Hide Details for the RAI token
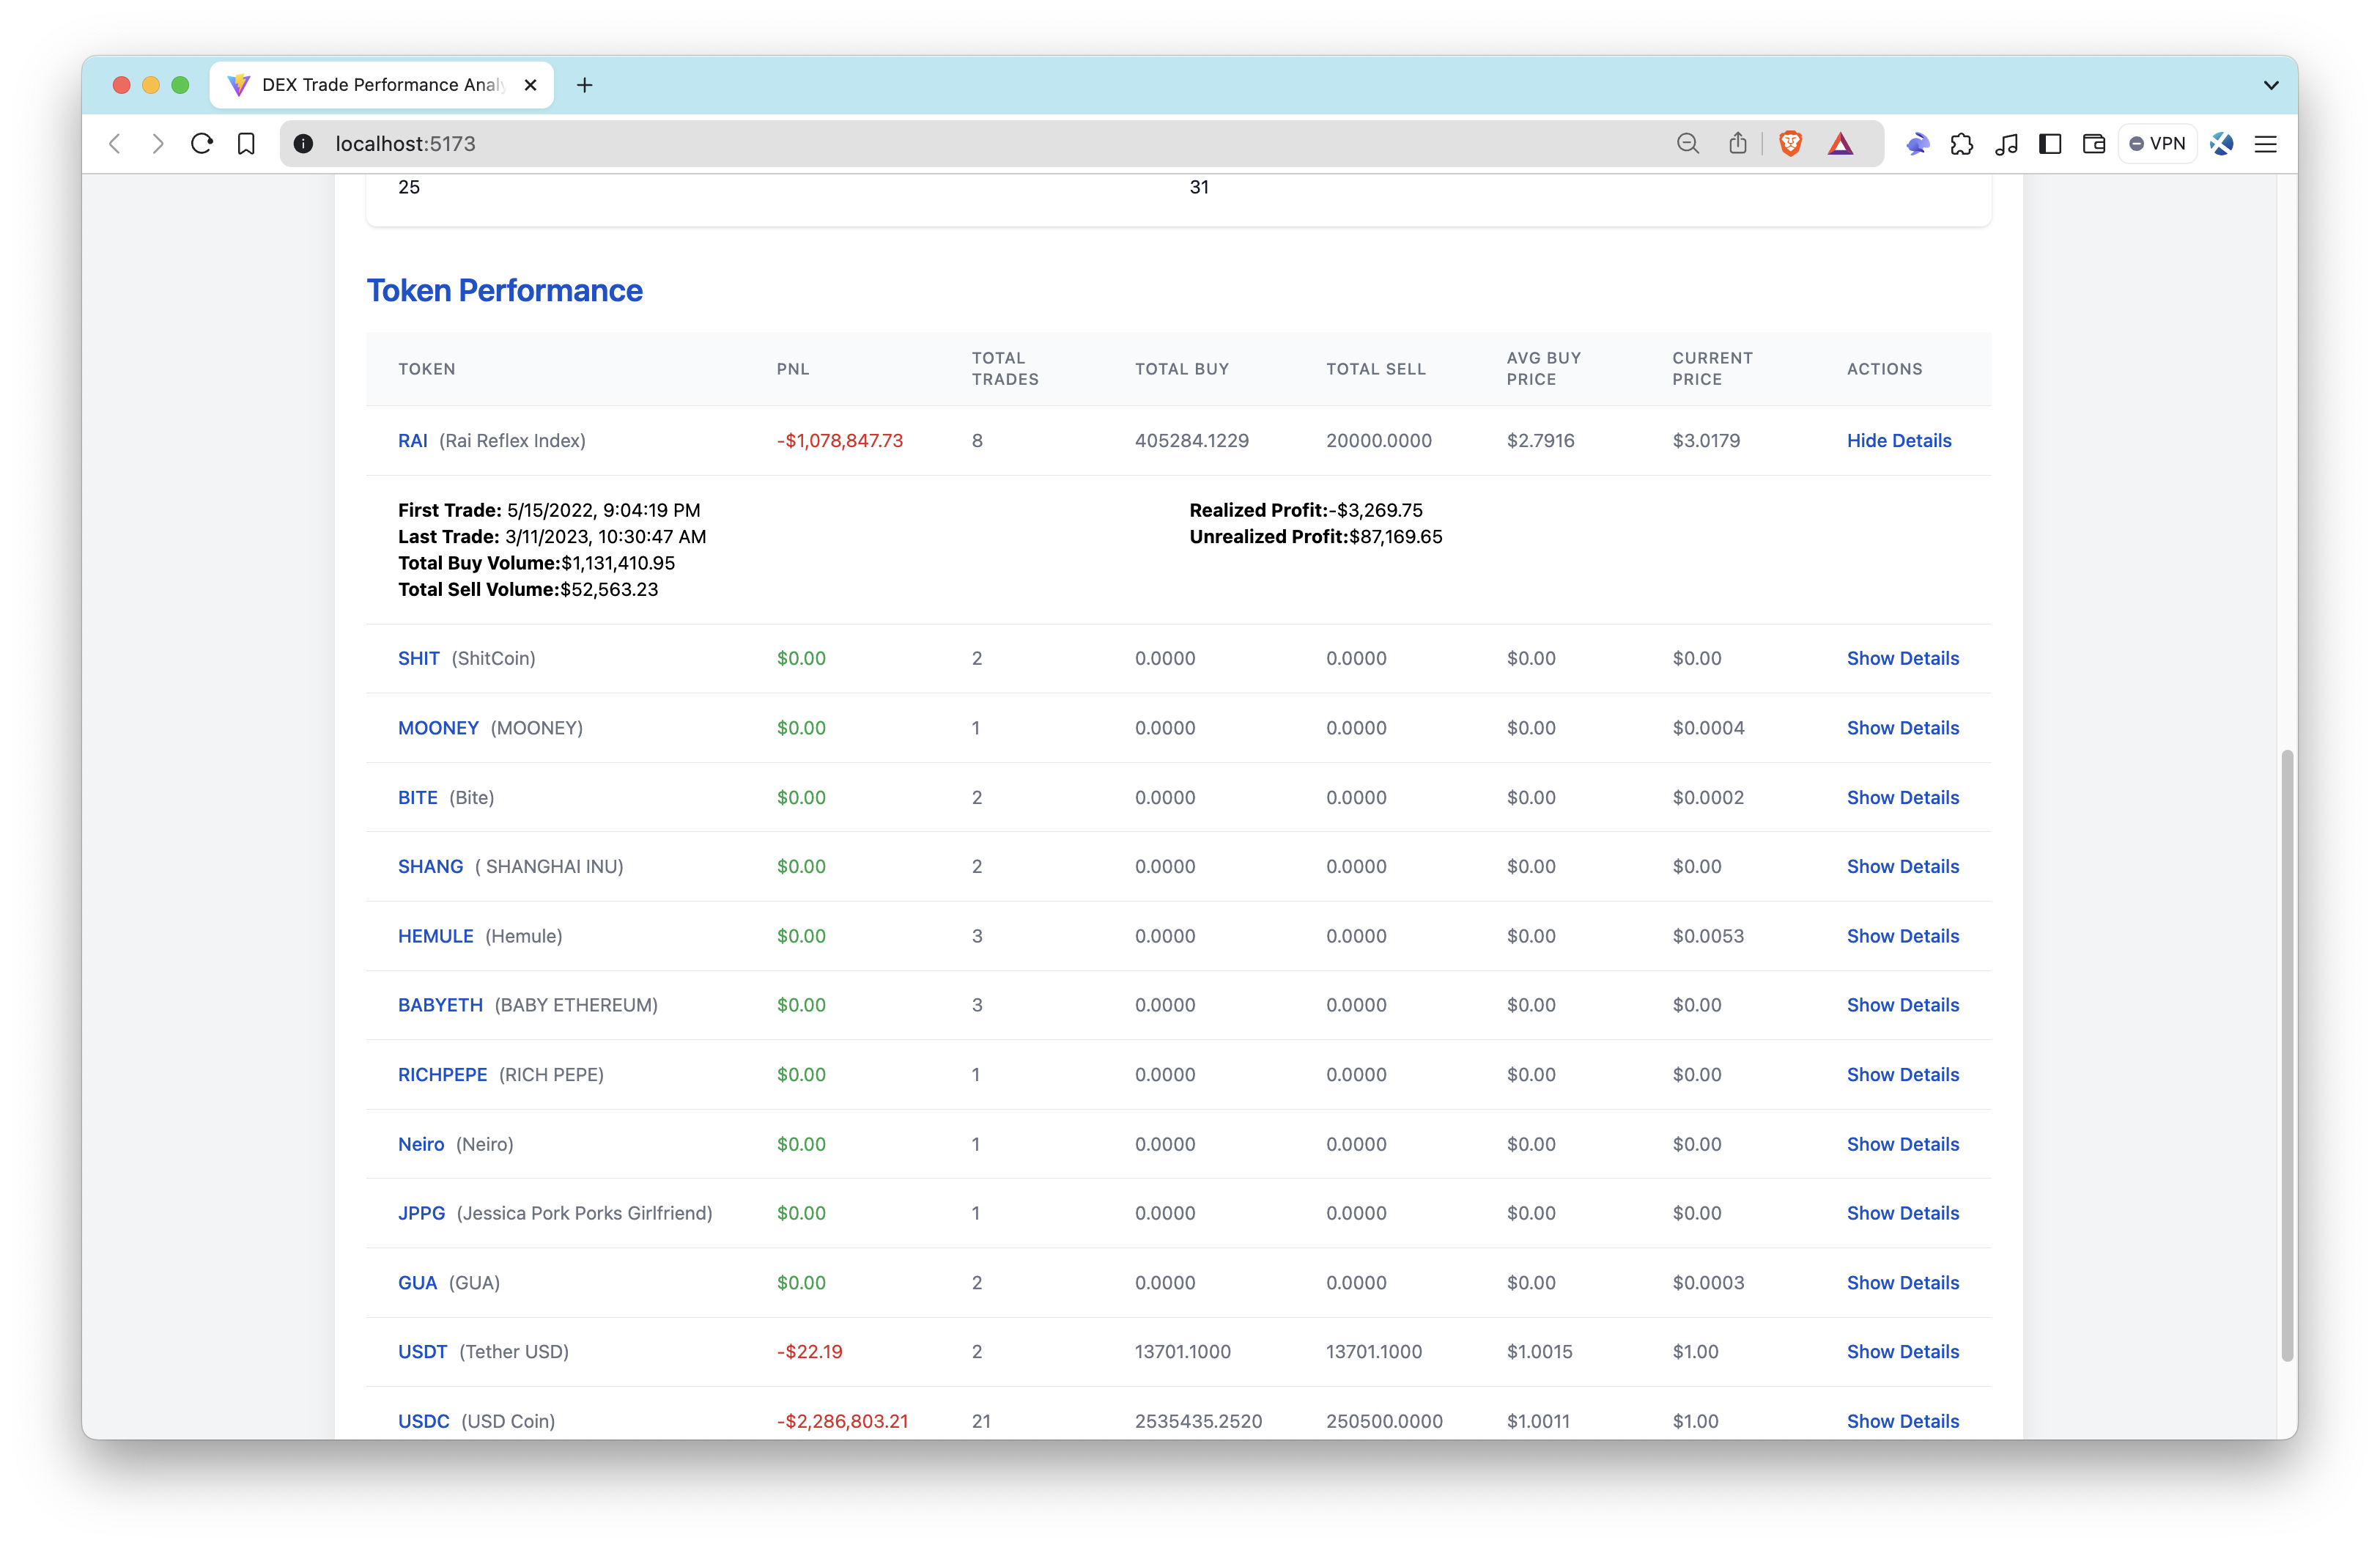Viewport: 2380px width, 1548px height. 1899,441
